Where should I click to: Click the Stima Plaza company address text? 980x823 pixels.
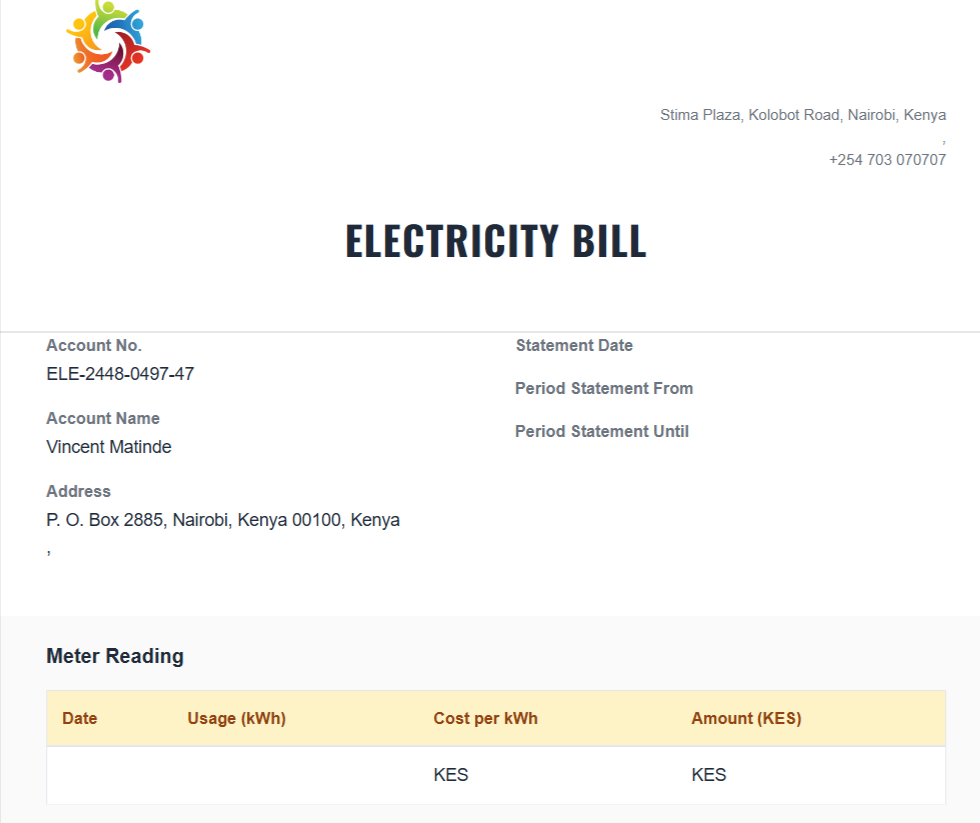tap(802, 115)
